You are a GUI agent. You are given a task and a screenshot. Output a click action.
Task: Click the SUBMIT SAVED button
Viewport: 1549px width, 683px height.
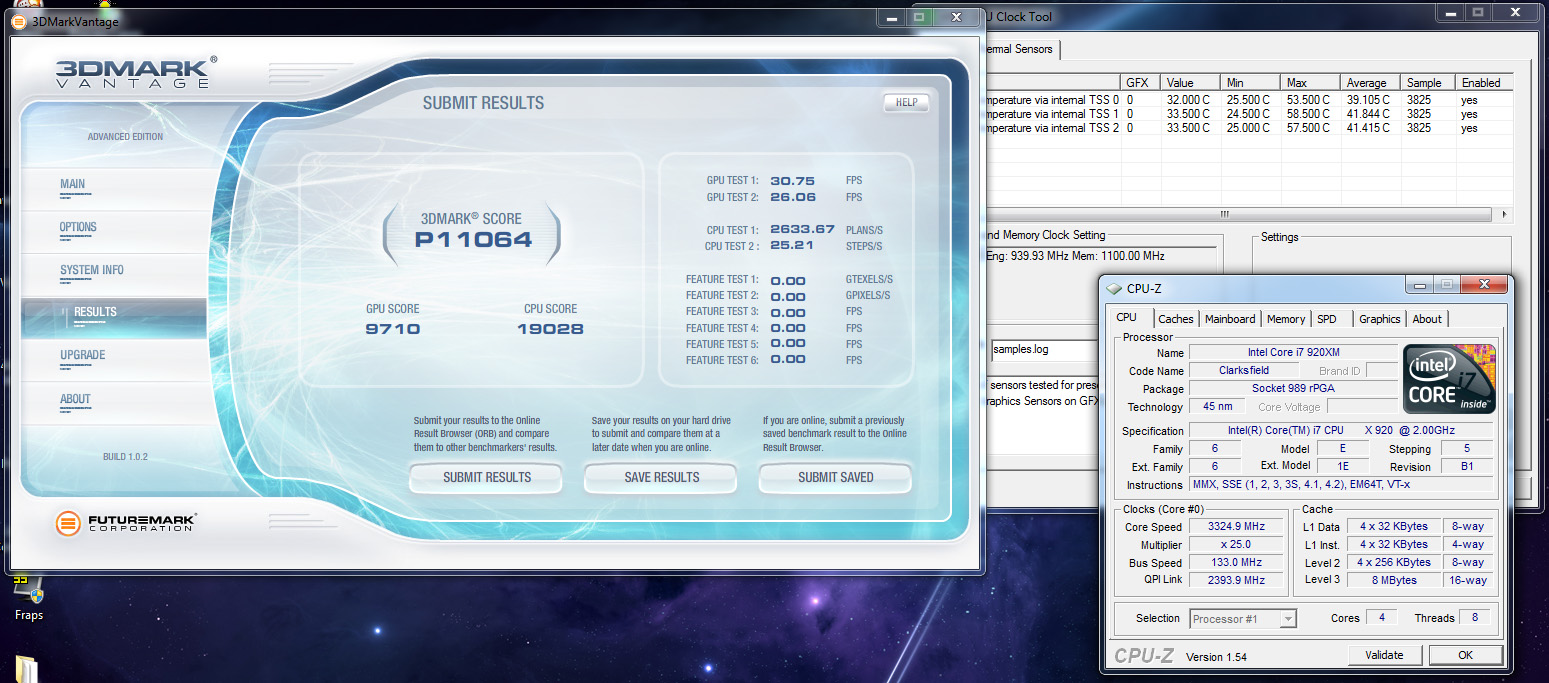[836, 478]
